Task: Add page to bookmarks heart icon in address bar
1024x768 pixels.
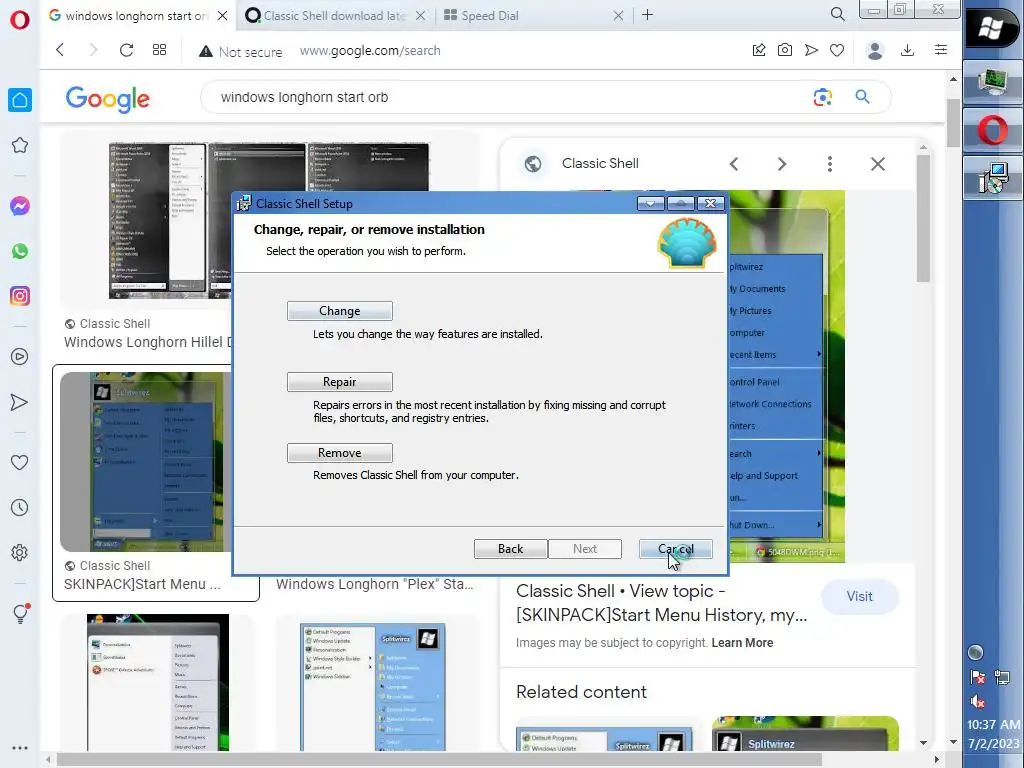Action: pyautogui.click(x=837, y=50)
